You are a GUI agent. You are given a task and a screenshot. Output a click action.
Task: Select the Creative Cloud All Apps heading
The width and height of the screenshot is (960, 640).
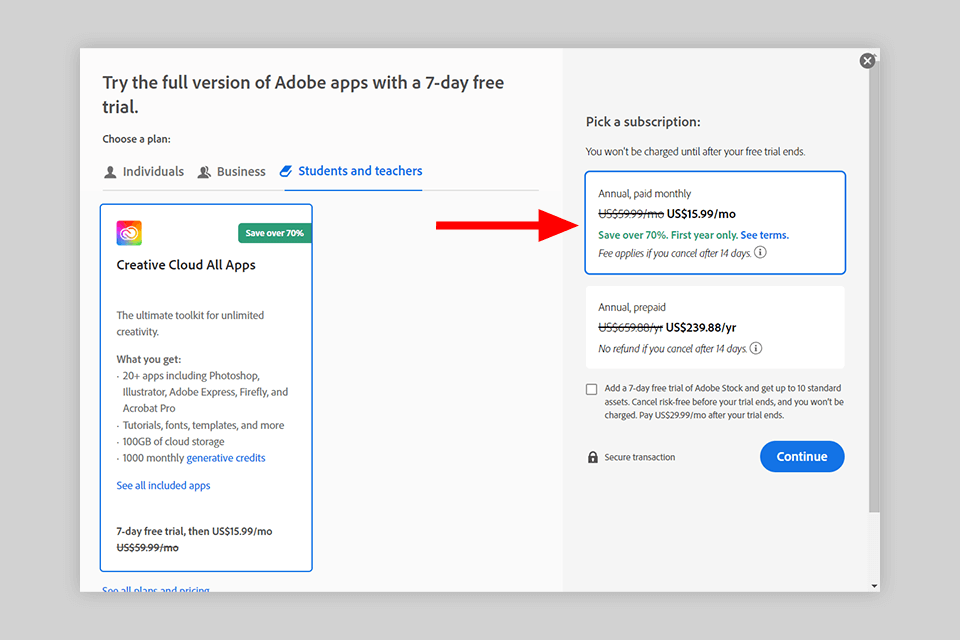coord(186,265)
